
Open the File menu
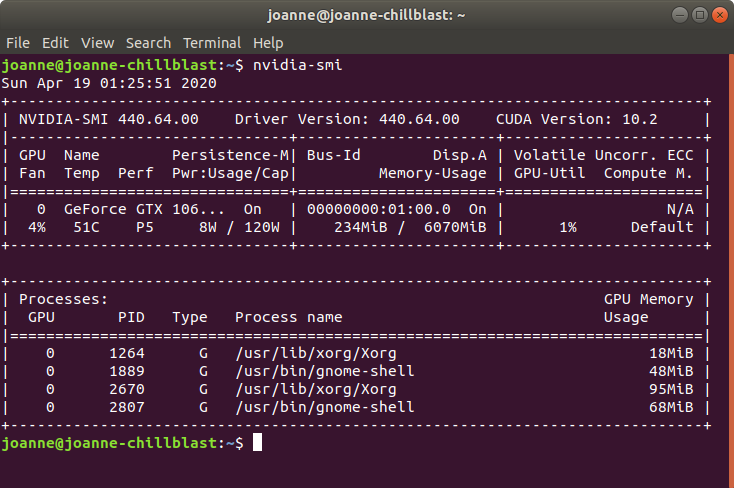(x=18, y=43)
